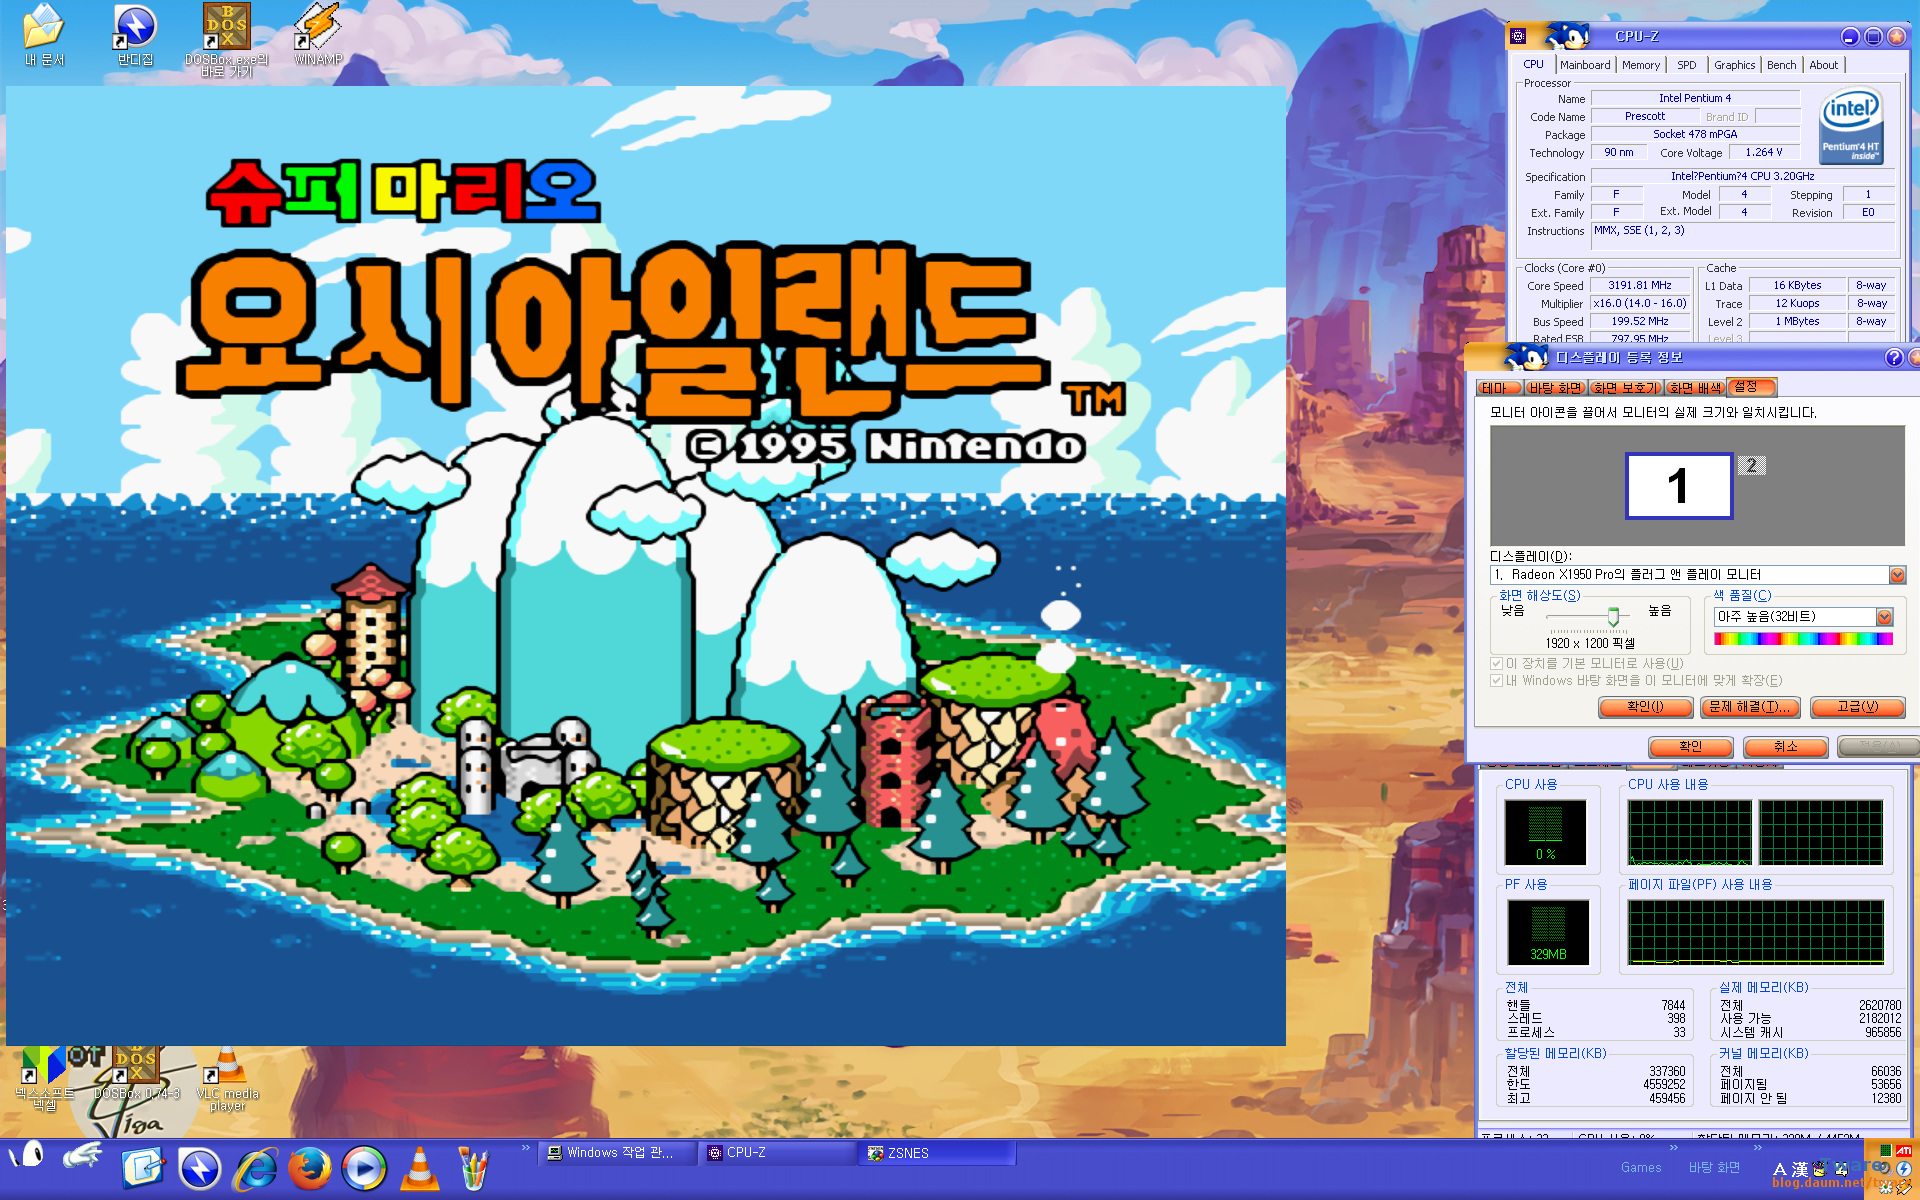Click the rainbow color quality preview bar

pos(1803,639)
